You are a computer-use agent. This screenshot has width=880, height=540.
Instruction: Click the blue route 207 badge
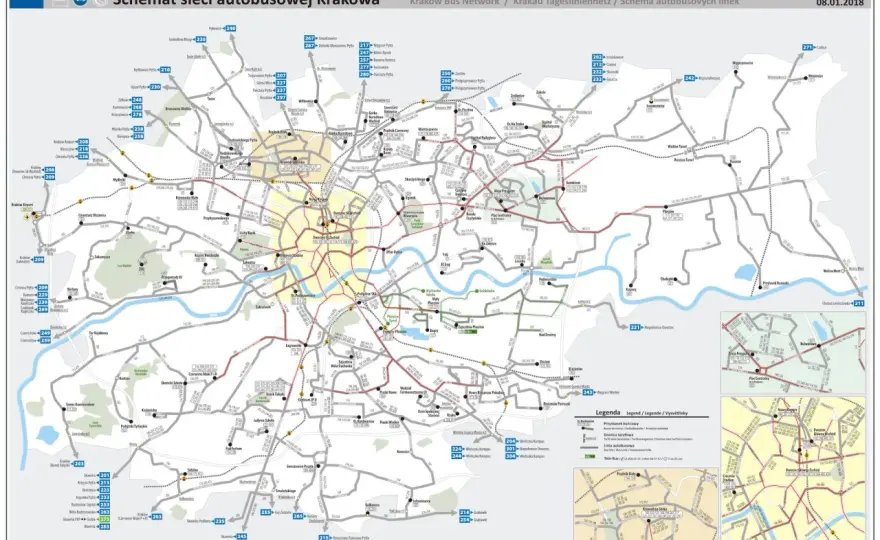tap(281, 76)
